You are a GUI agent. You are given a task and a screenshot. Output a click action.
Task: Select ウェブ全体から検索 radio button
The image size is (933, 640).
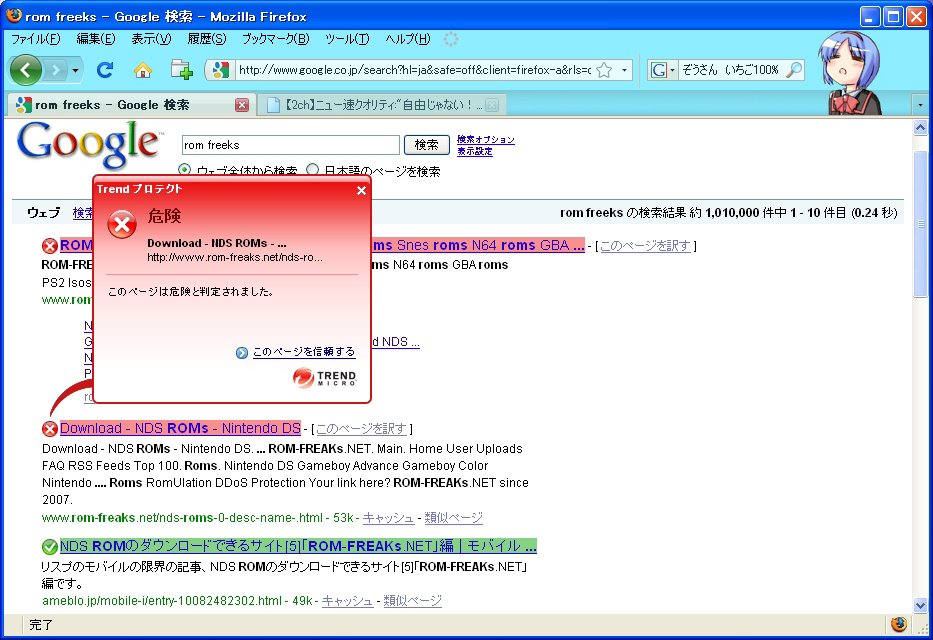click(x=184, y=170)
